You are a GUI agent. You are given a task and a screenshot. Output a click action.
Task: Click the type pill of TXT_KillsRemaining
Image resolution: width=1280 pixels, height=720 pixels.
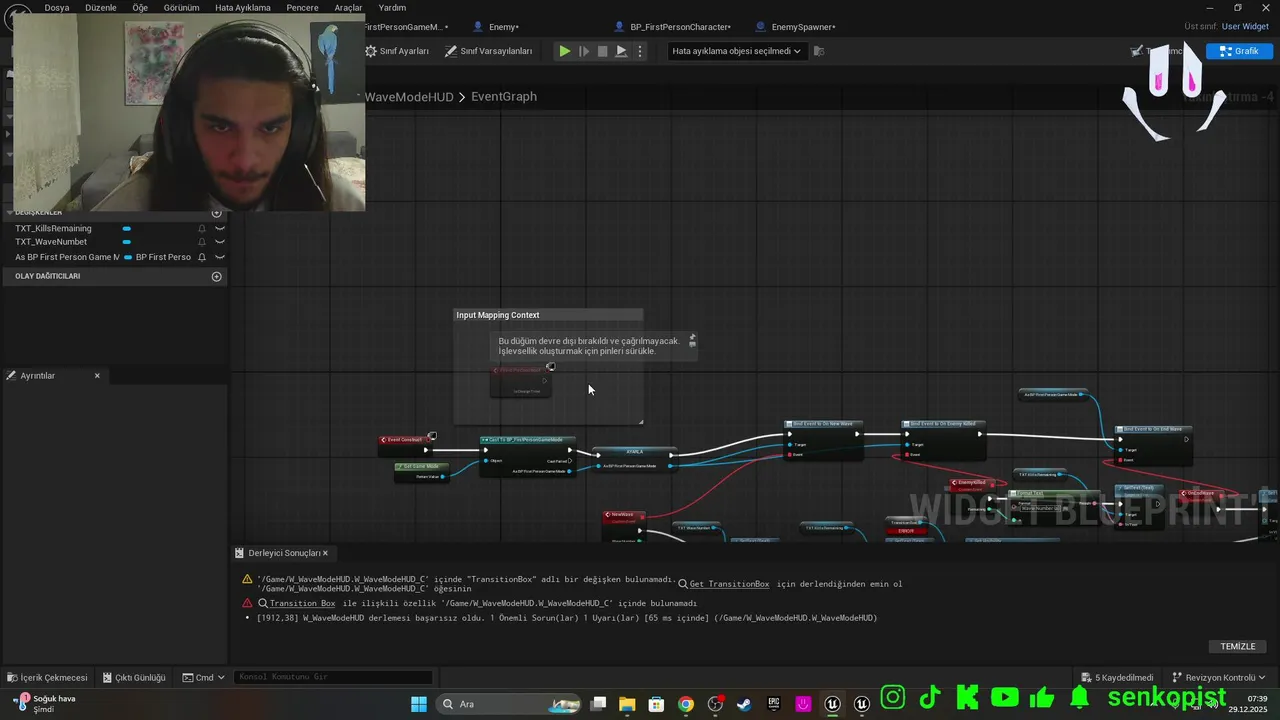[127, 228]
